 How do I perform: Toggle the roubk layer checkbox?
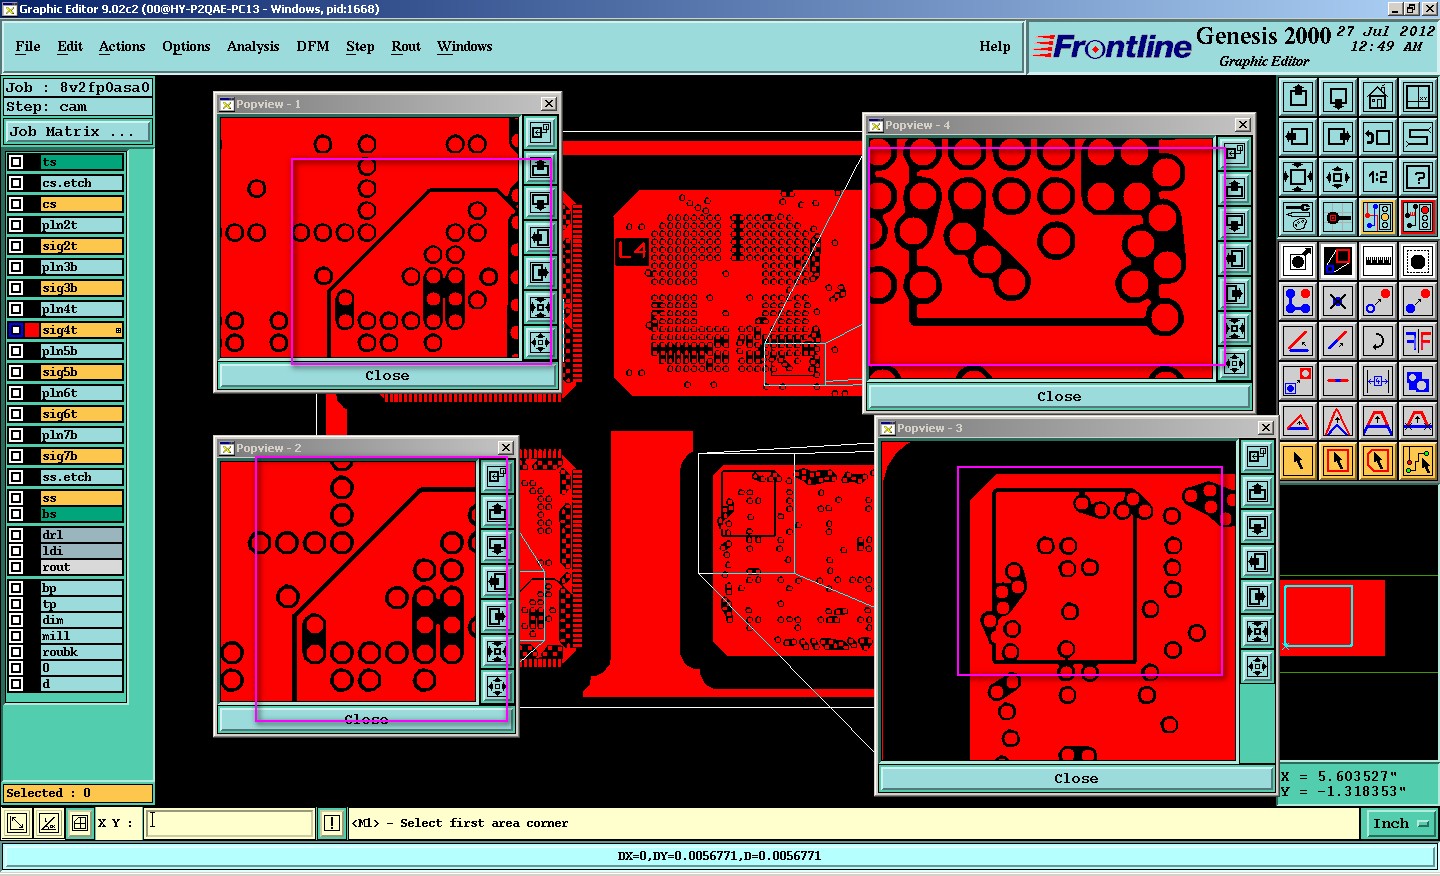pos(16,652)
